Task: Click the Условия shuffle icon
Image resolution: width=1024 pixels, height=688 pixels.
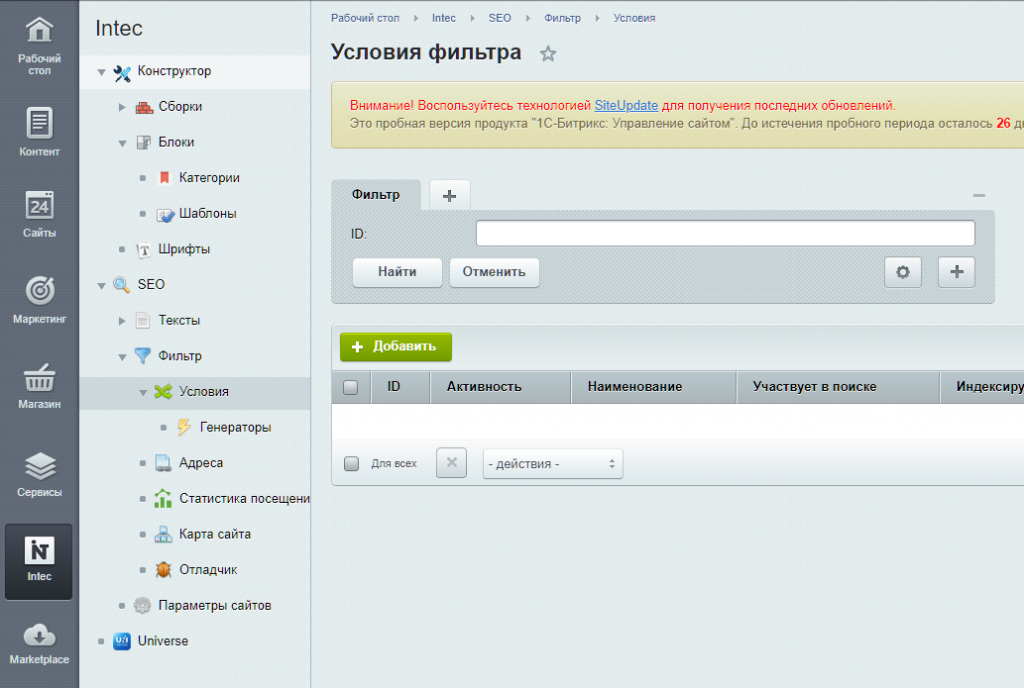Action: point(163,392)
